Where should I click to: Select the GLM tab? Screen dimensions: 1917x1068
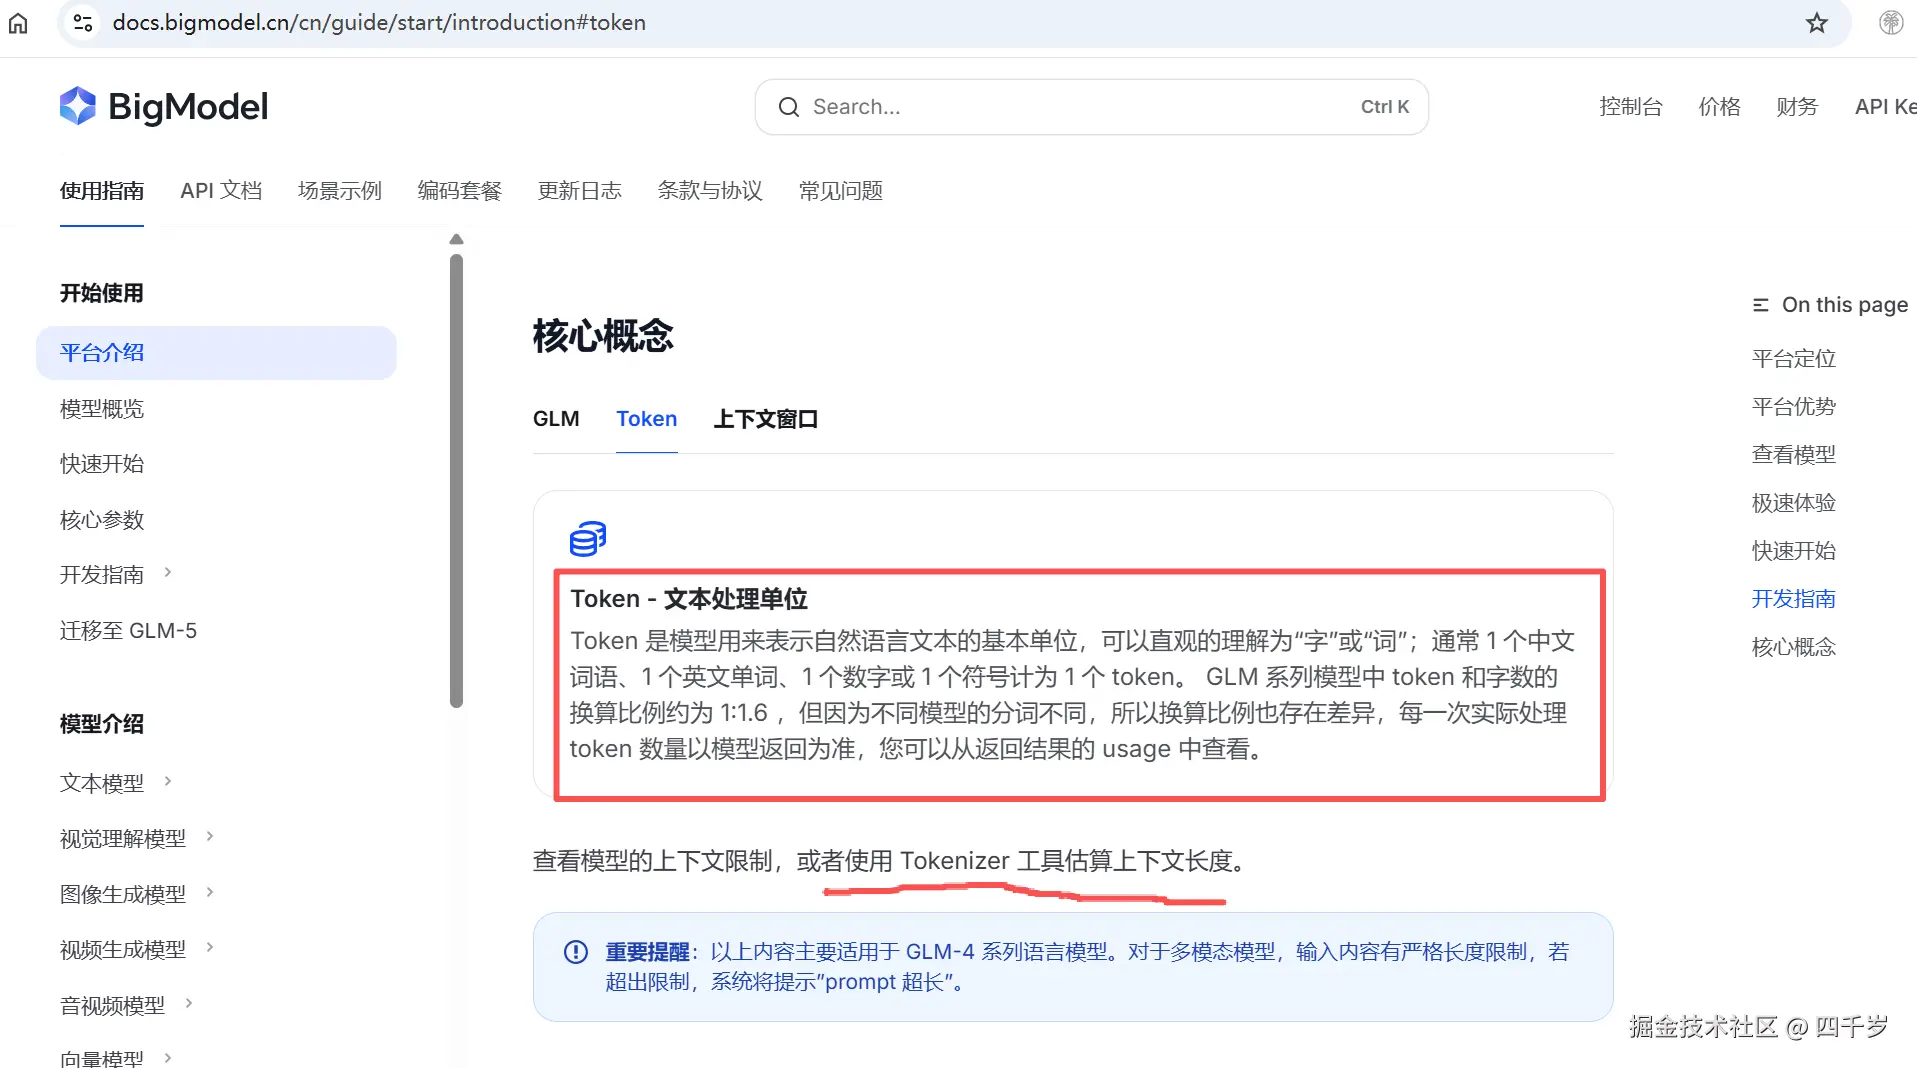(x=556, y=419)
